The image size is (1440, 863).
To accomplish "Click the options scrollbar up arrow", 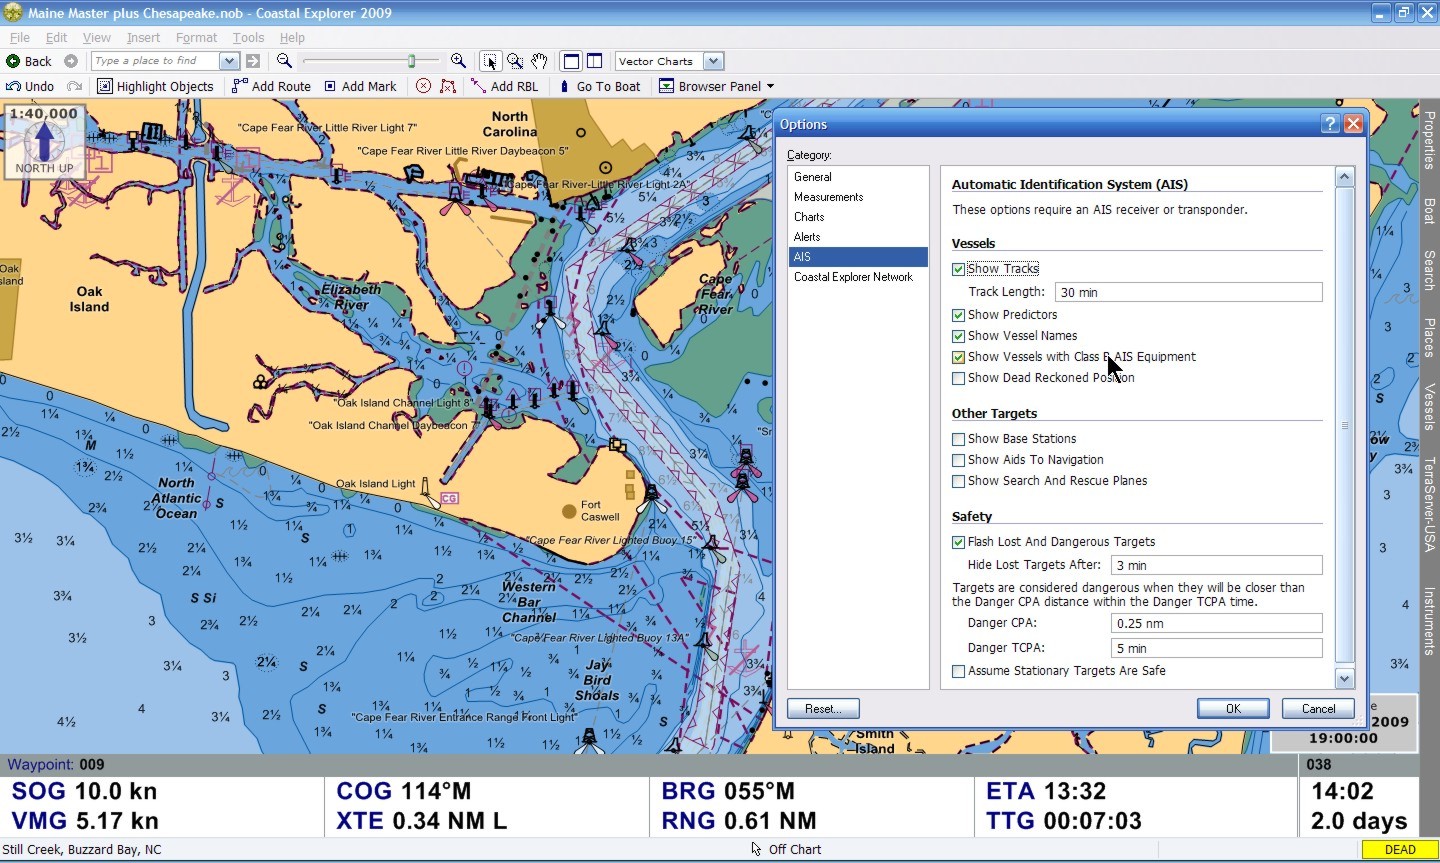I will pyautogui.click(x=1344, y=177).
